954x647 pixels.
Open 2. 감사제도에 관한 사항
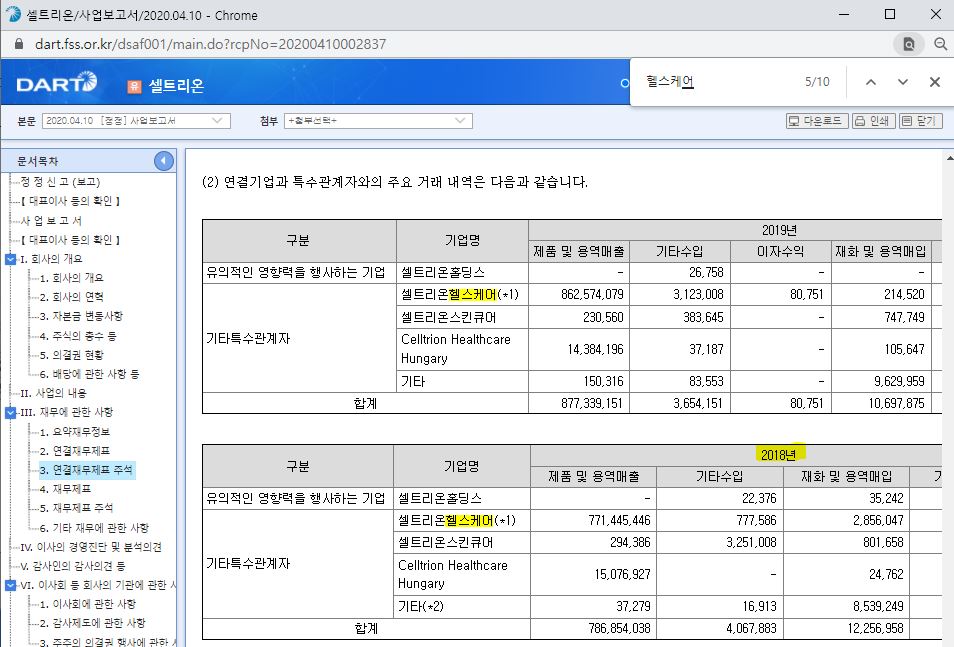pos(92,623)
